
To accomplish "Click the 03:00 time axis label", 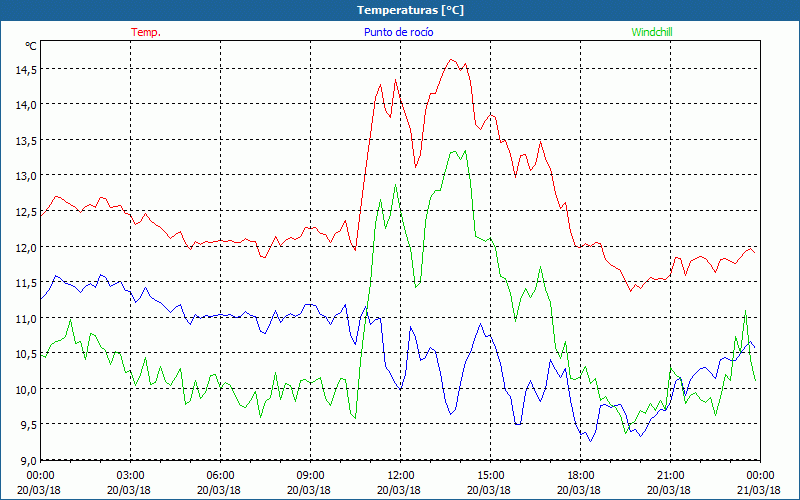I will pyautogui.click(x=131, y=476).
